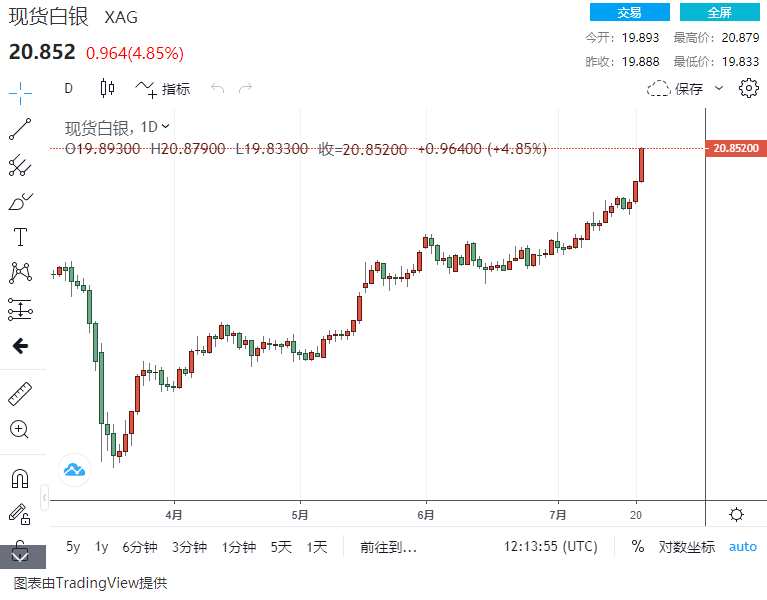Collapse the 现货白银 1D legend chevron
This screenshot has height=600, width=767.
[166, 126]
